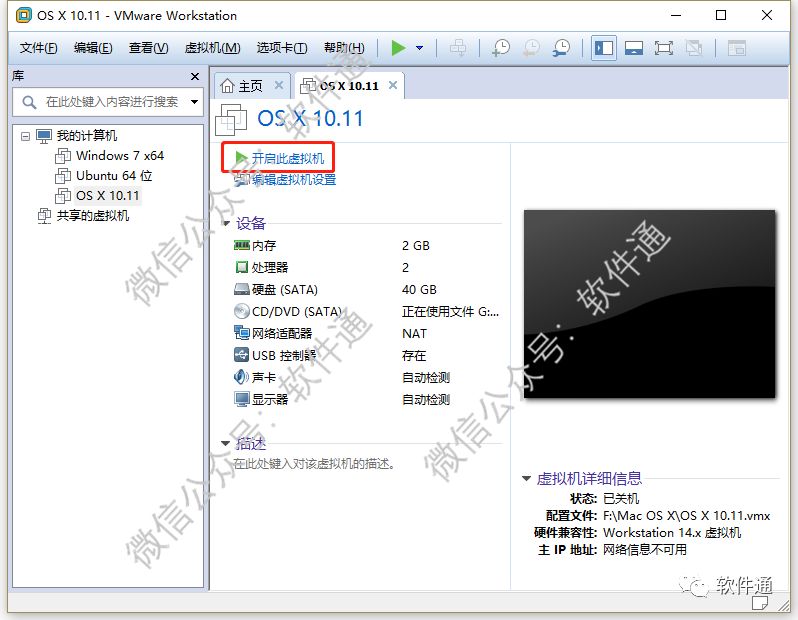This screenshot has height=620, width=798.
Task: Open the snapshot manager icon
Action: pyautogui.click(x=561, y=48)
